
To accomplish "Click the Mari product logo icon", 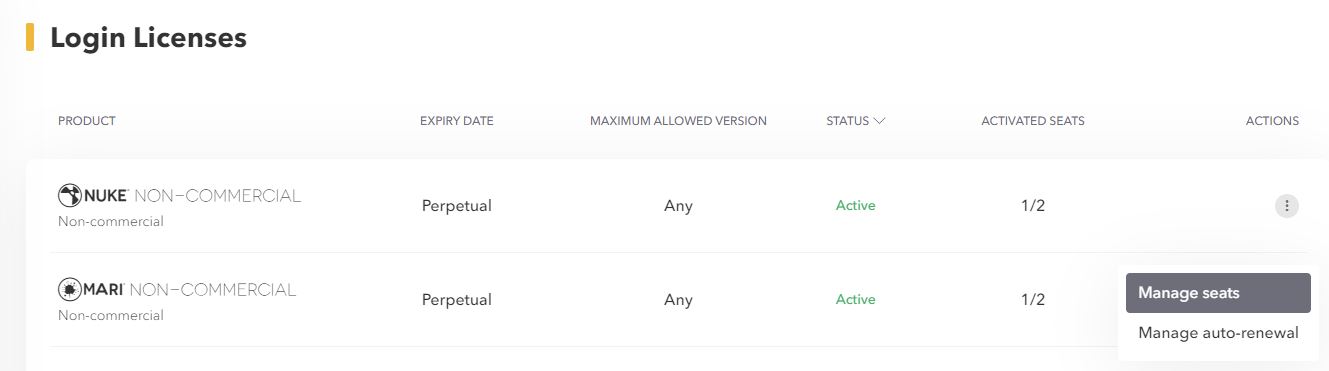I will (70, 290).
